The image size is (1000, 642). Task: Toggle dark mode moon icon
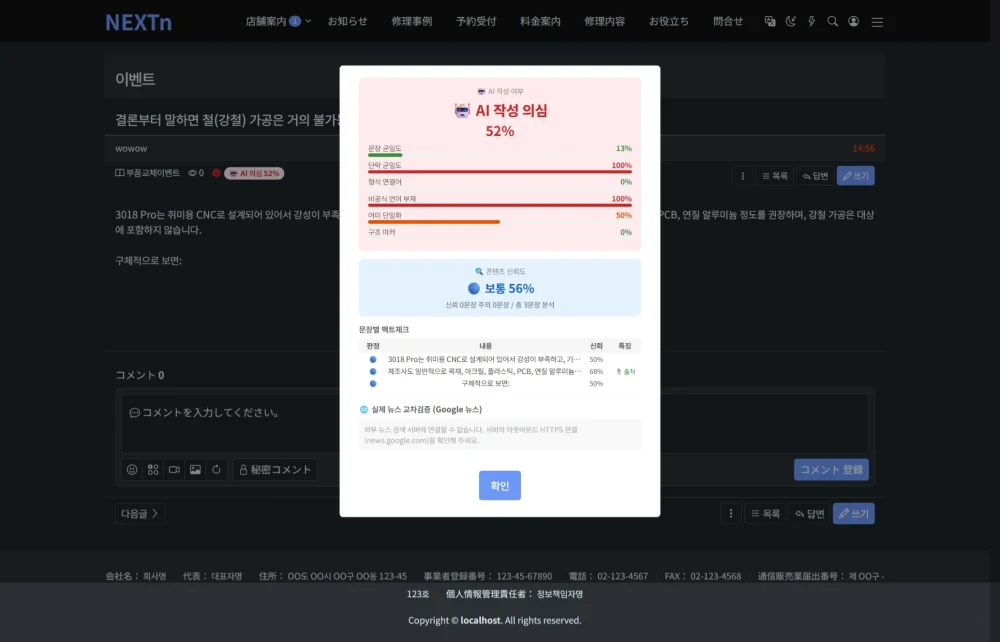click(791, 21)
